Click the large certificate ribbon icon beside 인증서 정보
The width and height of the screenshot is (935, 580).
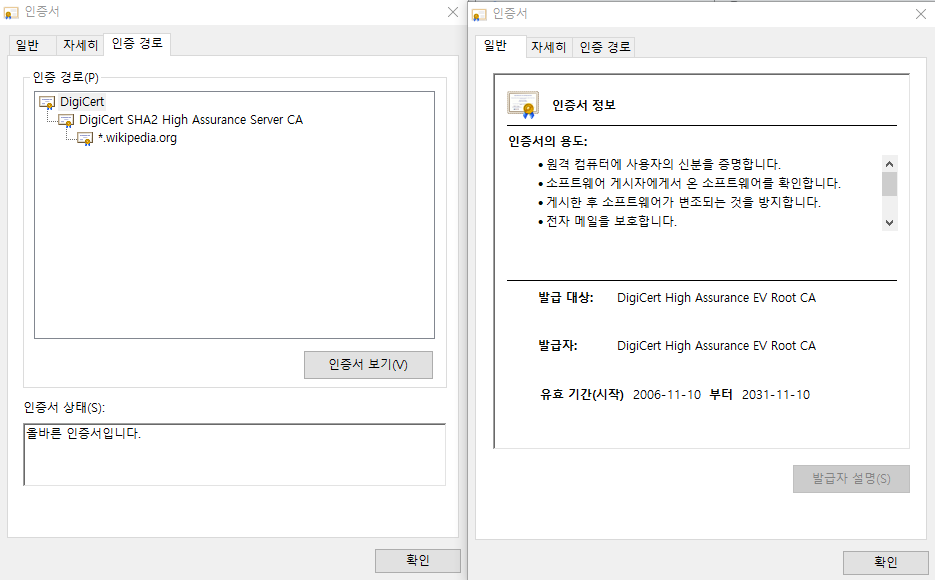(523, 105)
